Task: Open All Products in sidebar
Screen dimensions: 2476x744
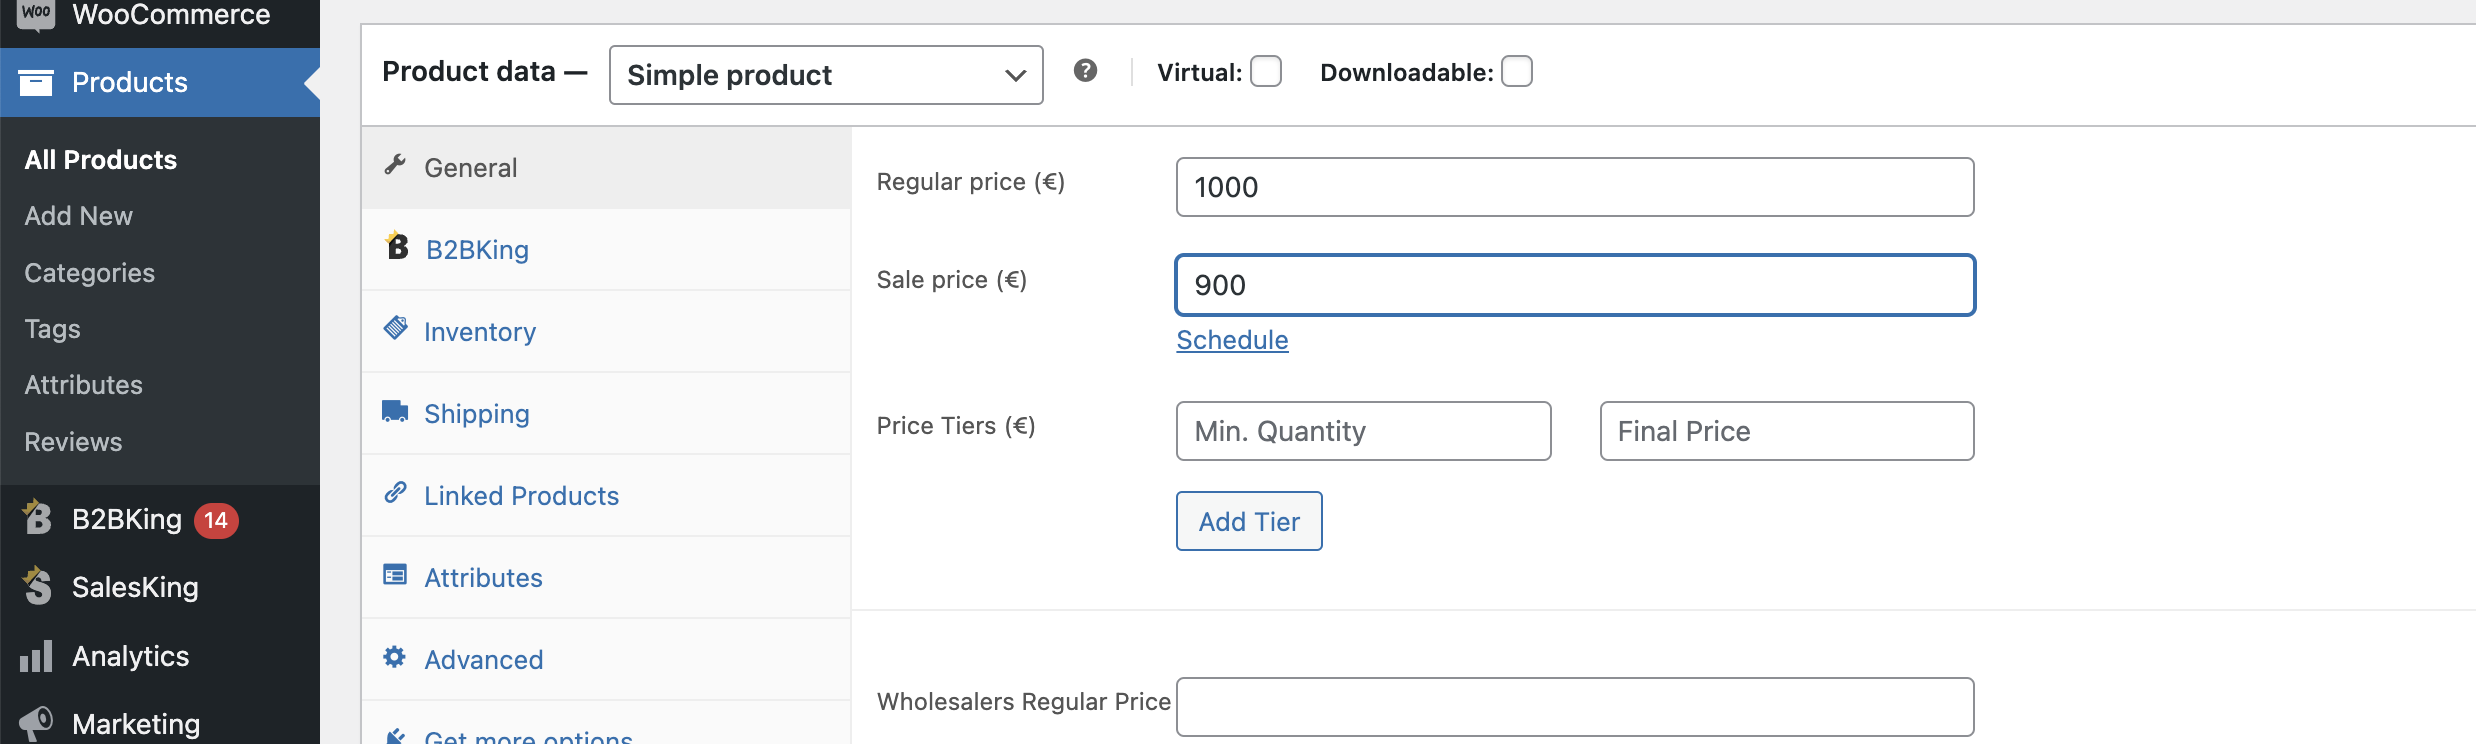Action: click(101, 160)
